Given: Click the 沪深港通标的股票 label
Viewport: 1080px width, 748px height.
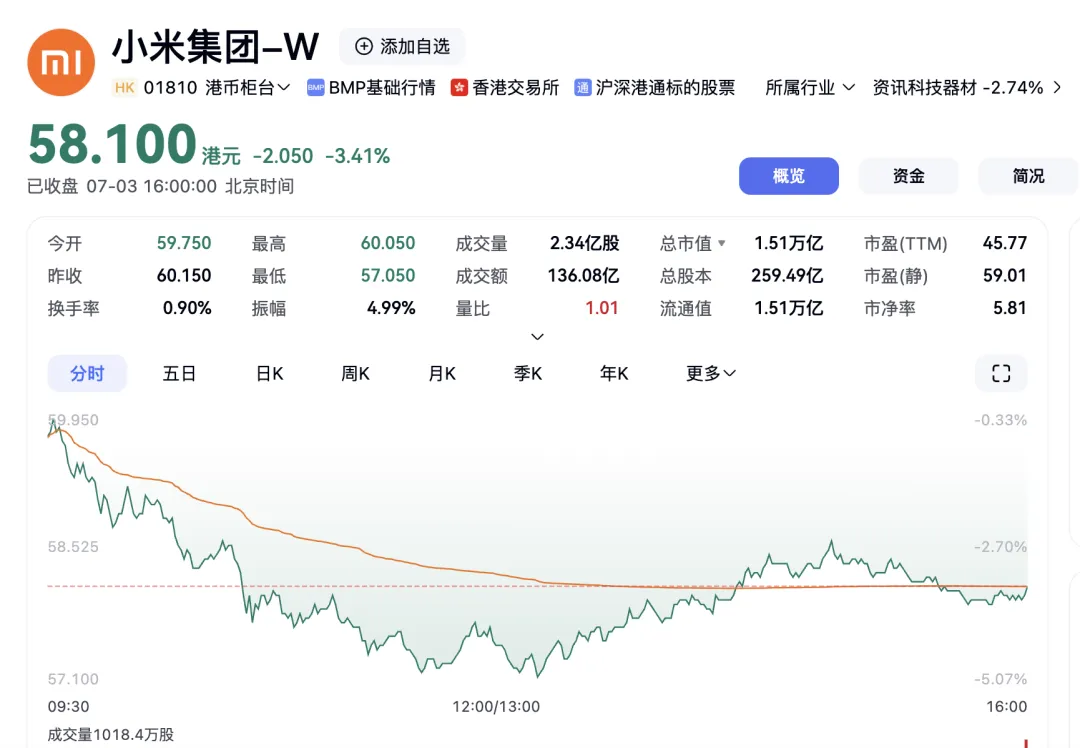Looking at the screenshot, I should click(665, 87).
